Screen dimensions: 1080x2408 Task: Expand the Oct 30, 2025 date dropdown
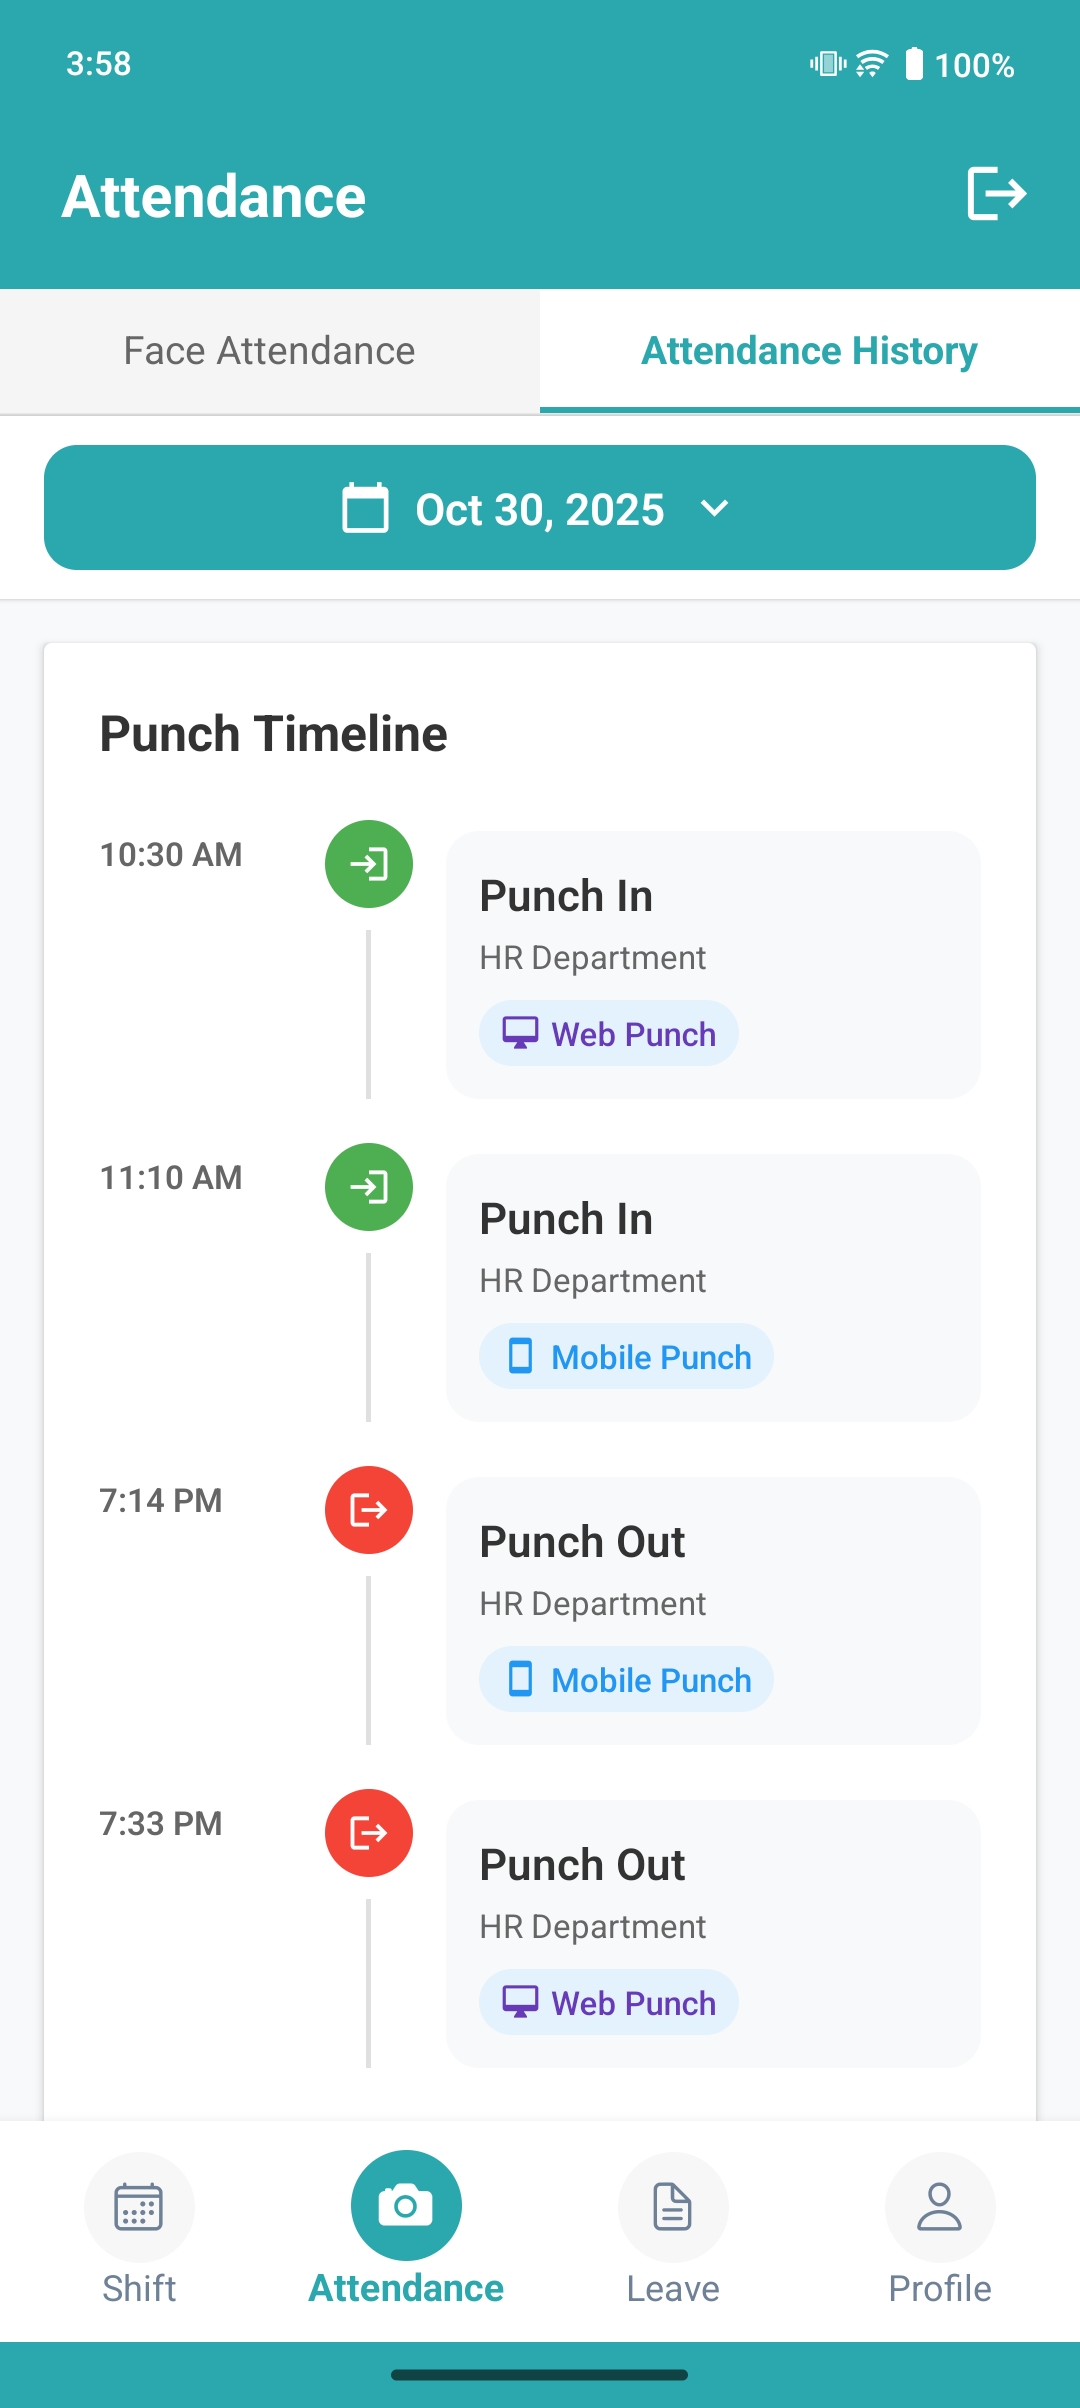[540, 508]
